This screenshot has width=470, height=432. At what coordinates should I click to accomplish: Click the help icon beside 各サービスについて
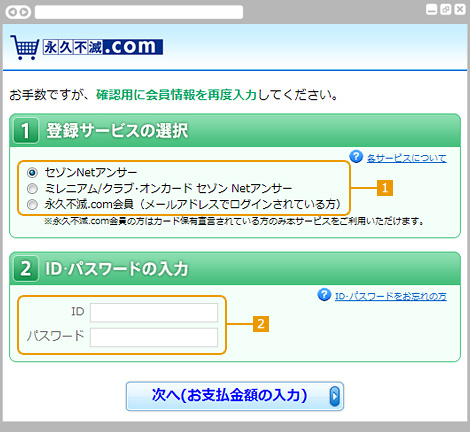pos(356,156)
